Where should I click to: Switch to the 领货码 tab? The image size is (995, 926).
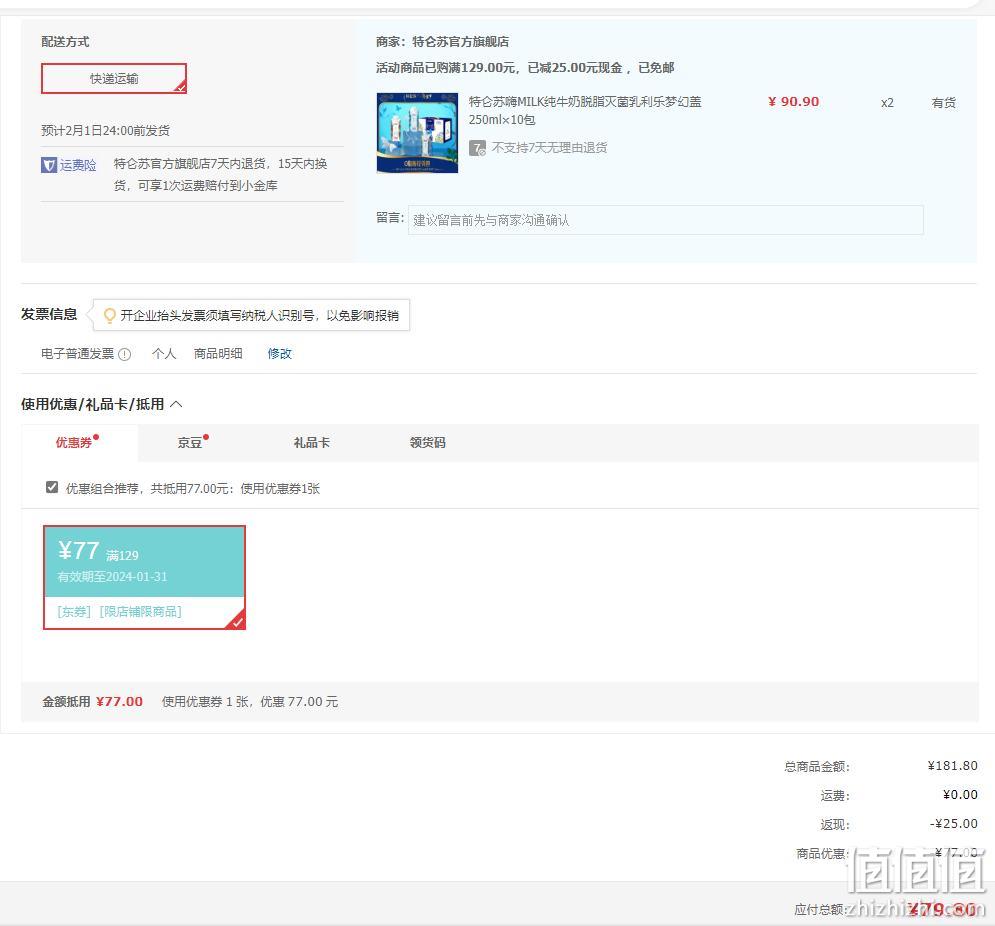428,442
